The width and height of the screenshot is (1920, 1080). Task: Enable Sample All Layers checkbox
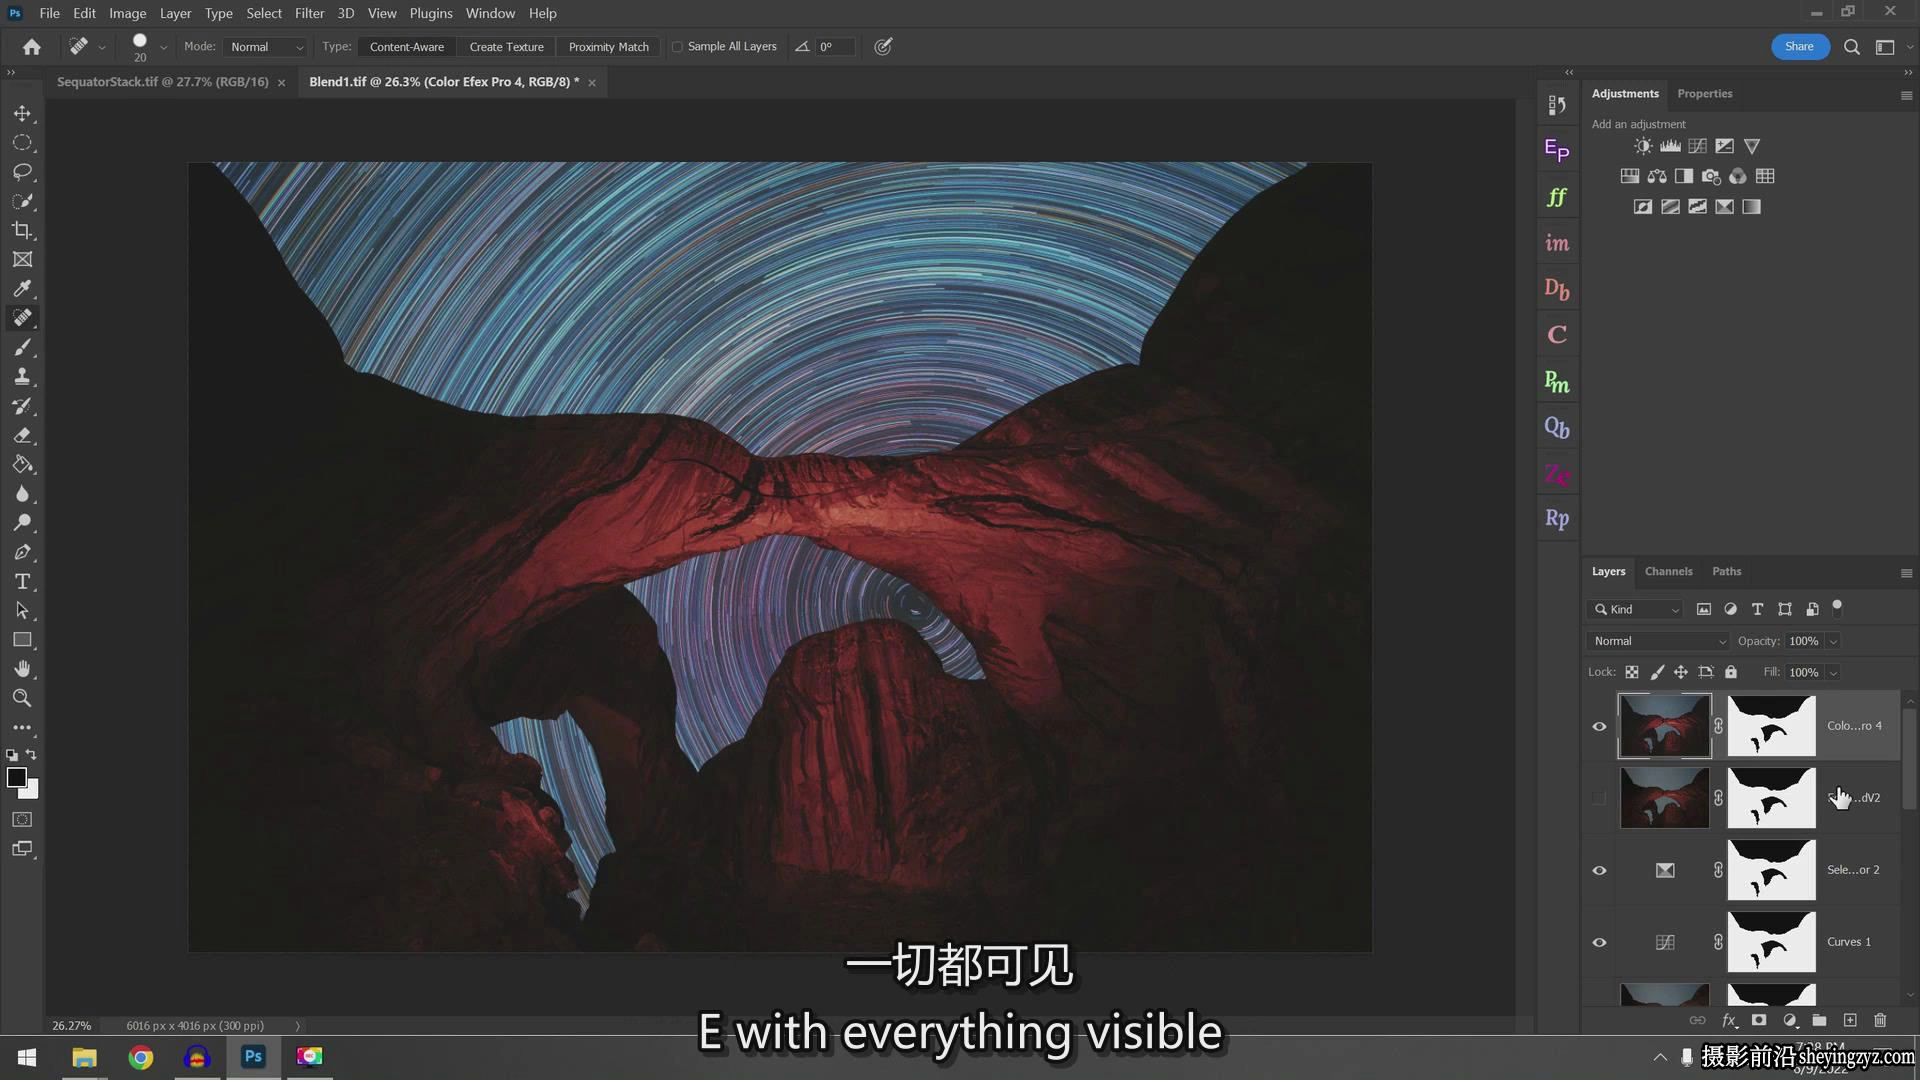pyautogui.click(x=677, y=47)
